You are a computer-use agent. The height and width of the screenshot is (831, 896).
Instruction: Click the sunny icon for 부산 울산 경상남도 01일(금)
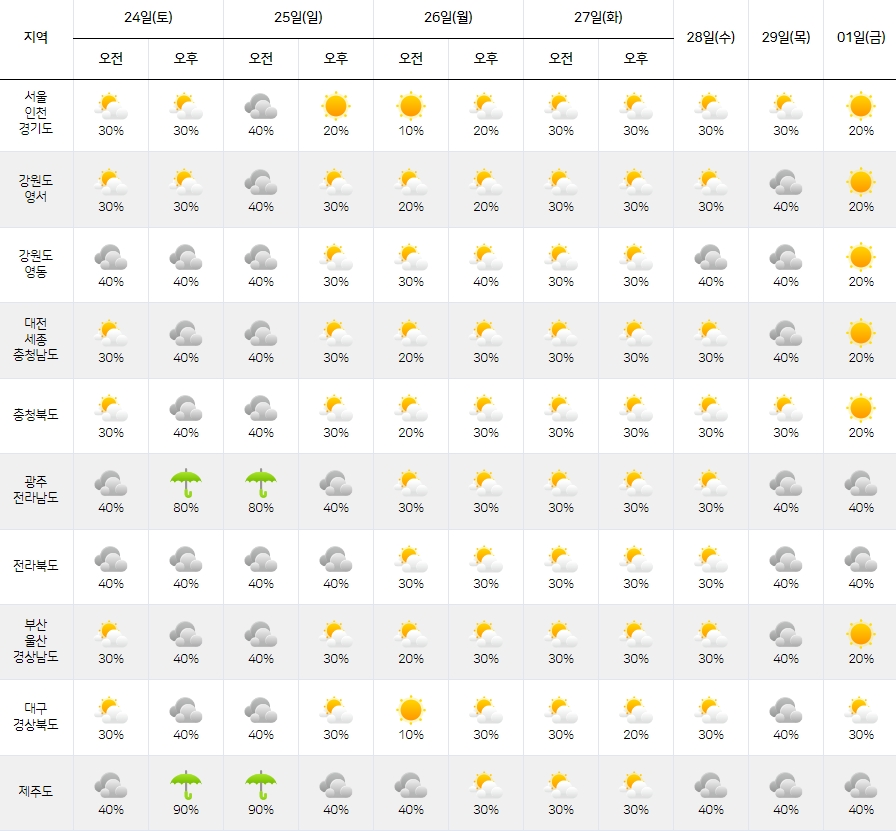pos(861,634)
